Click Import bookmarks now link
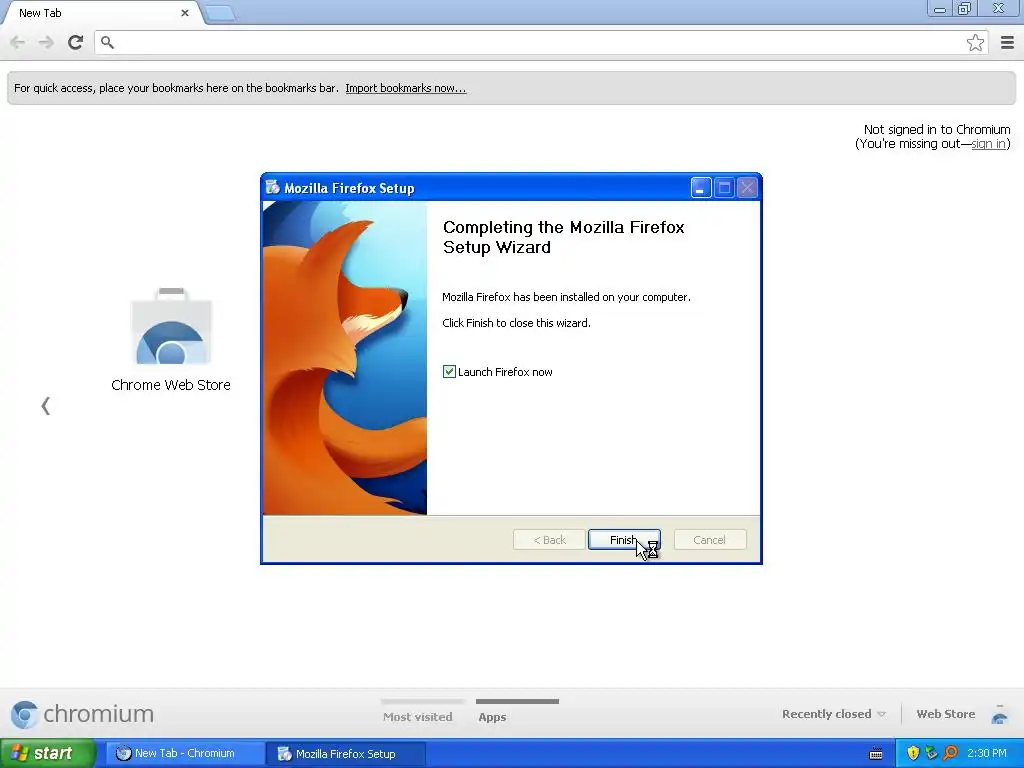The height and width of the screenshot is (768, 1024). [406, 88]
